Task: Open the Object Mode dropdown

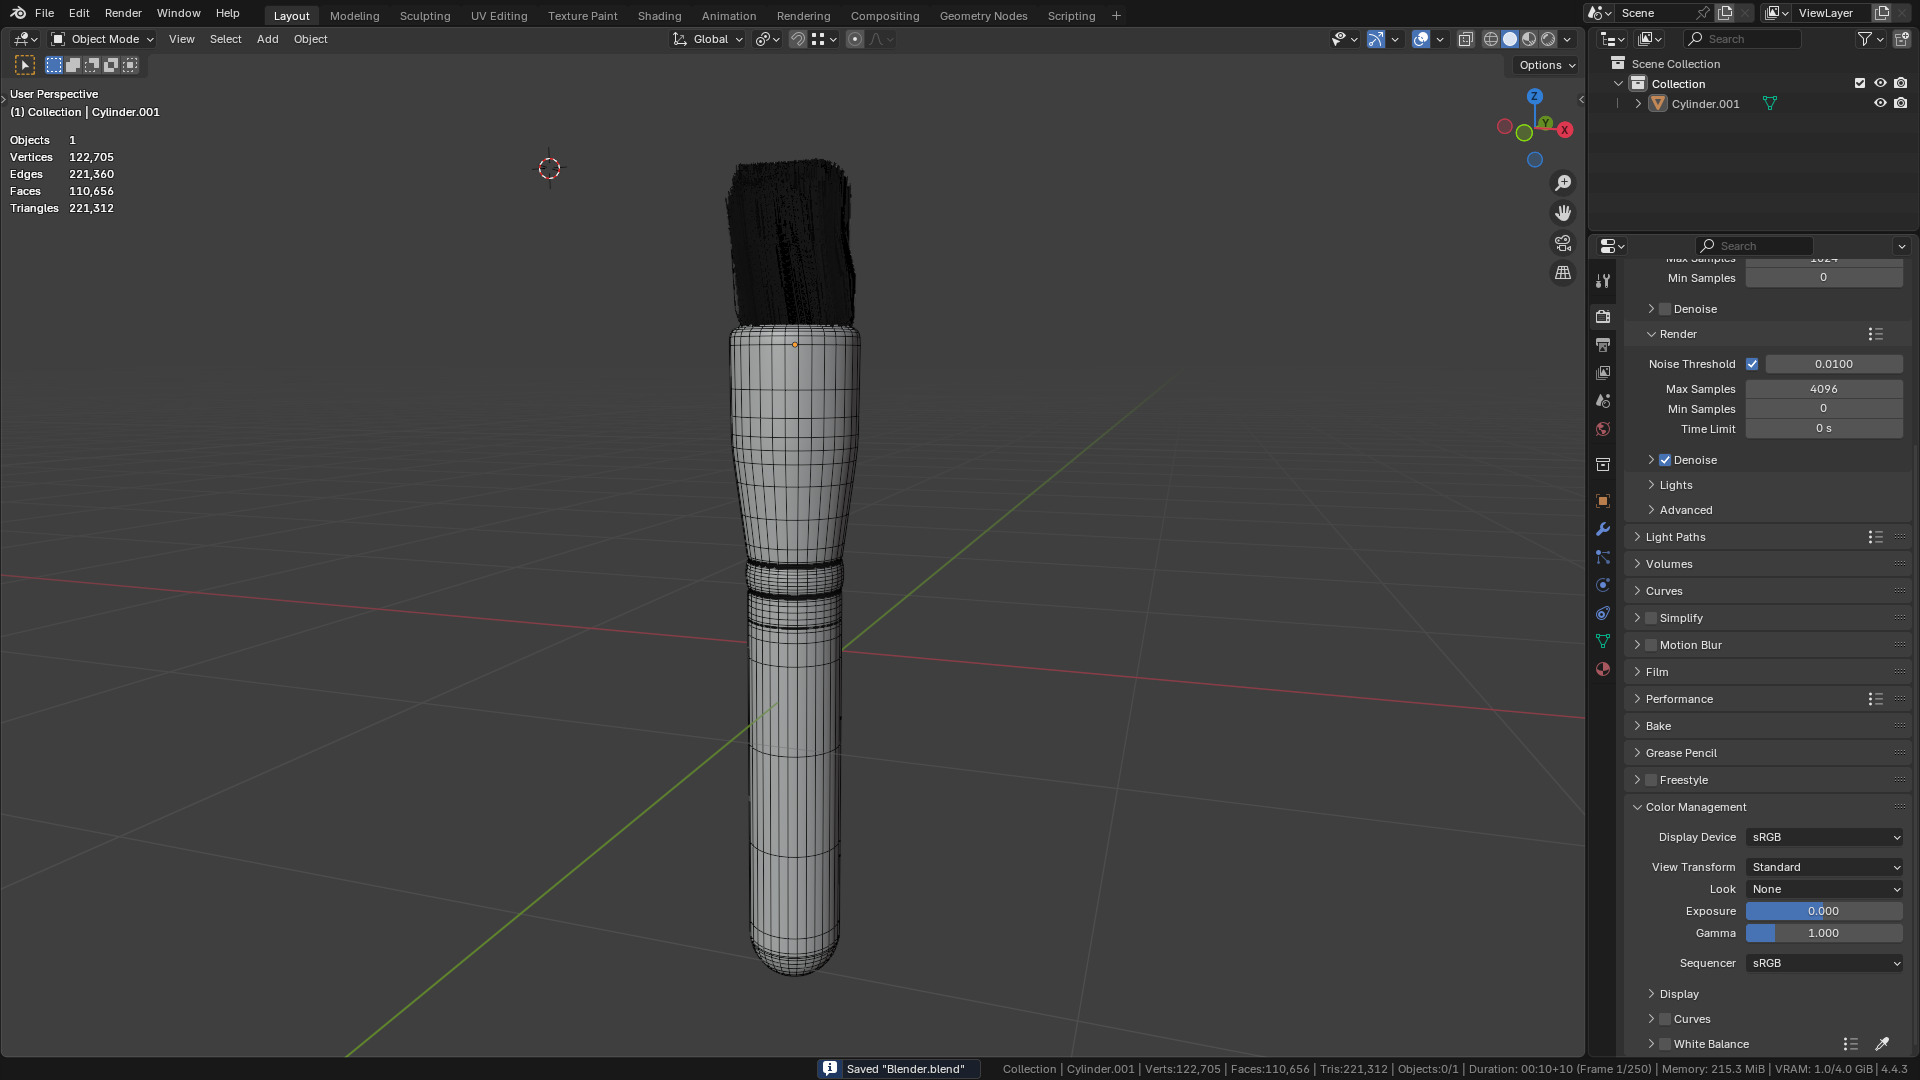Action: tap(103, 39)
